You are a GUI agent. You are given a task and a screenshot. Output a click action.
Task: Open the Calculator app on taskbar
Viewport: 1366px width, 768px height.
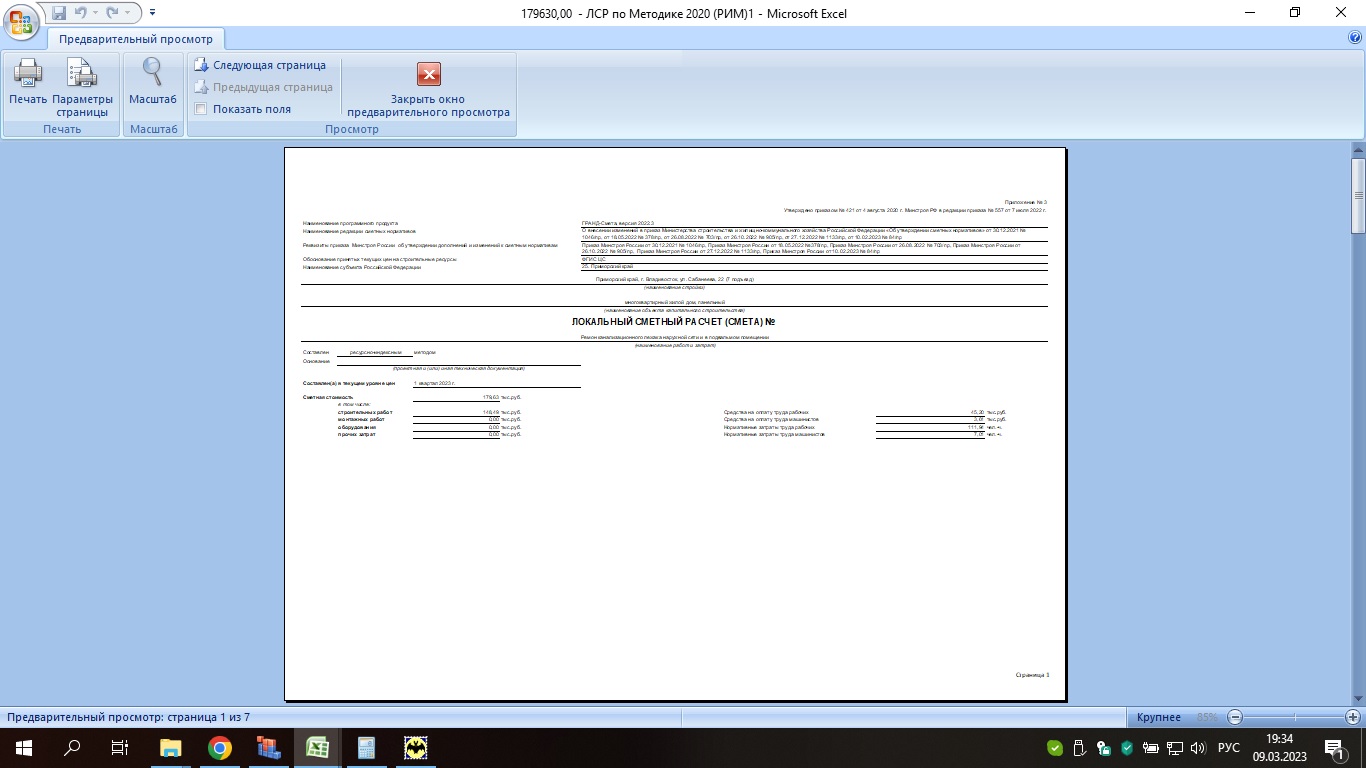[365, 747]
